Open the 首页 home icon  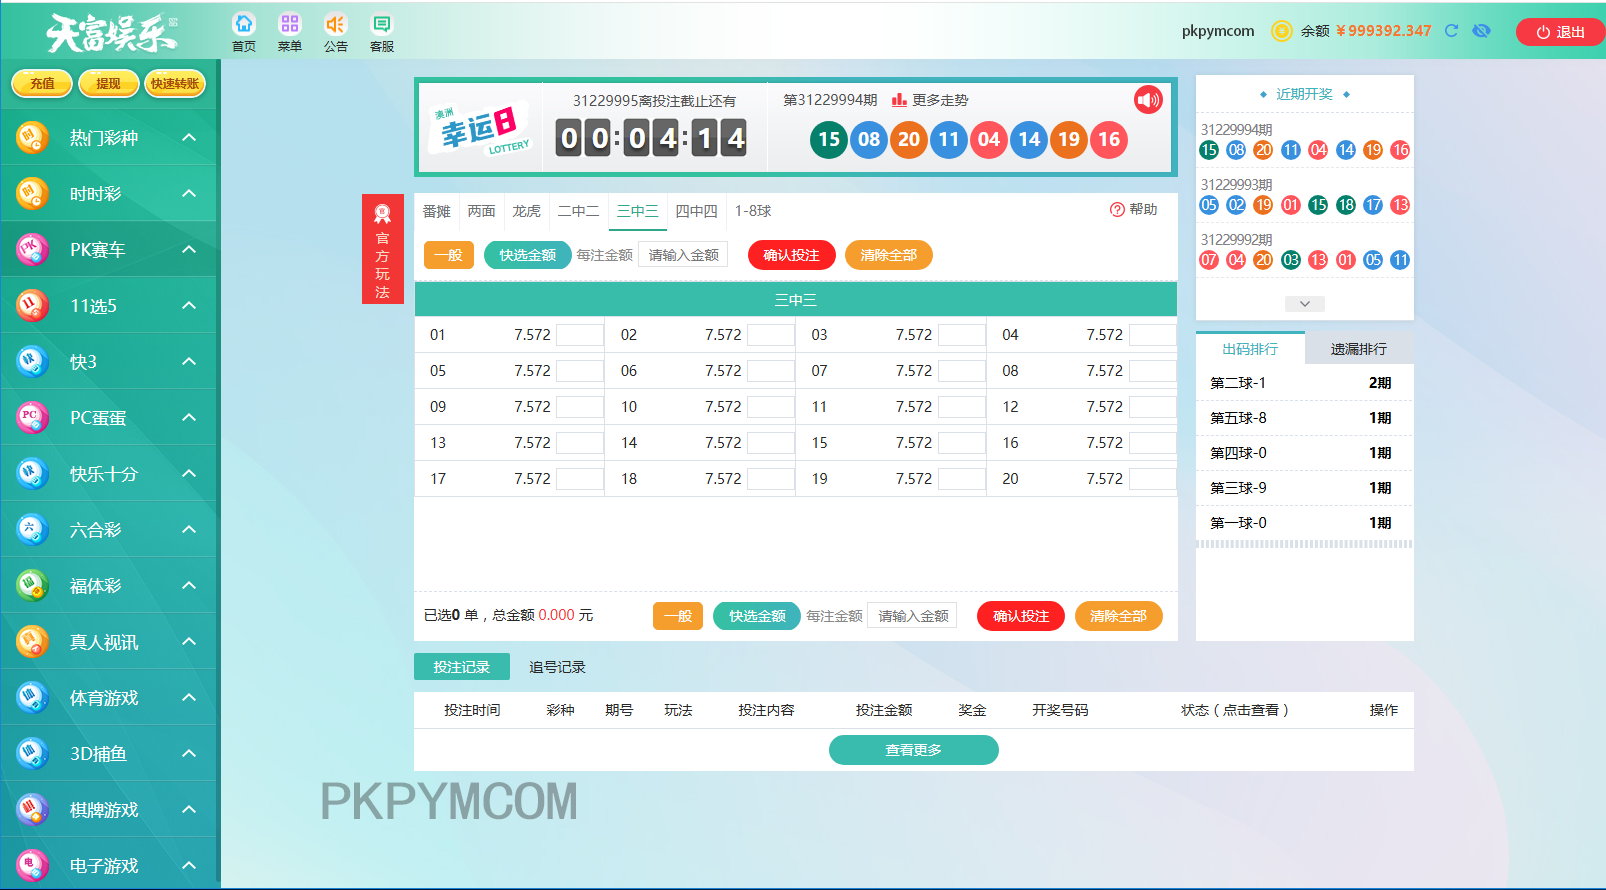pyautogui.click(x=244, y=24)
